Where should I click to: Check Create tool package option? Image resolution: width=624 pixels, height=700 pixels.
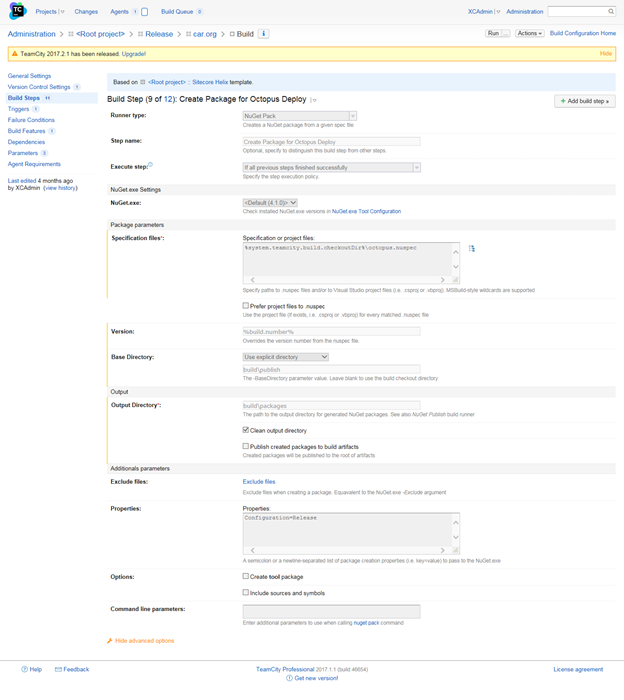[x=245, y=576]
